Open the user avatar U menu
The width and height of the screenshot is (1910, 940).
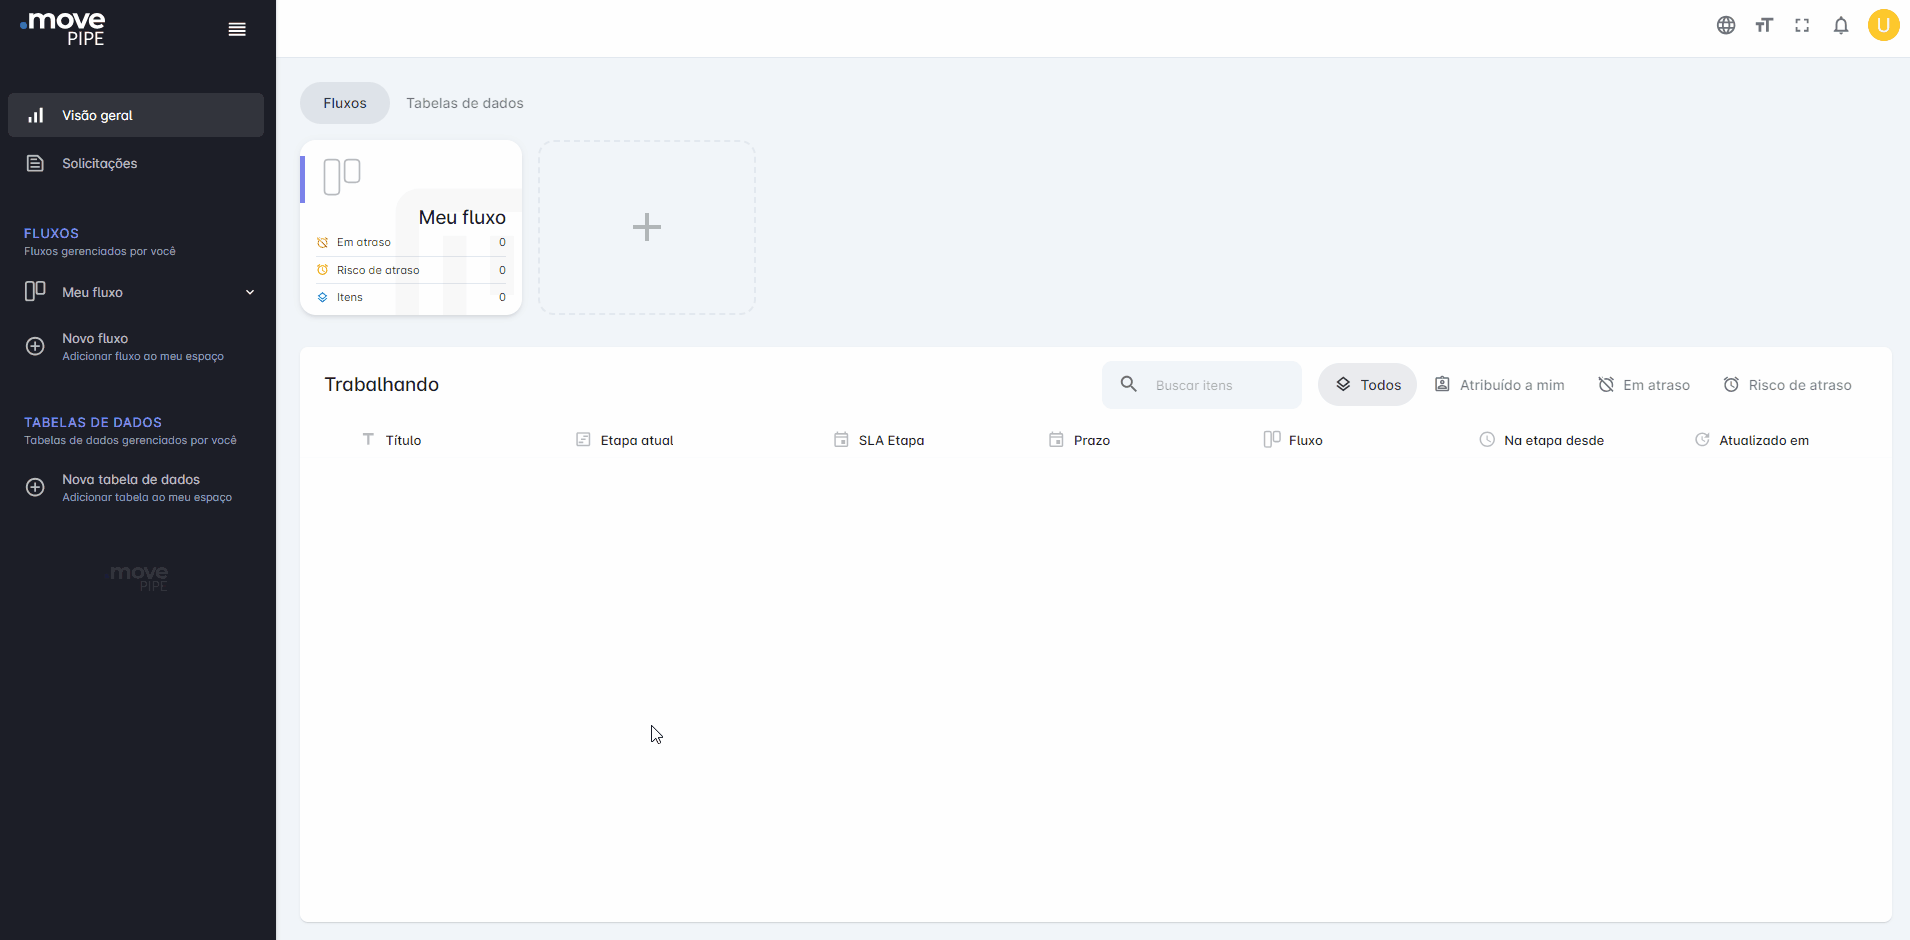tap(1884, 25)
